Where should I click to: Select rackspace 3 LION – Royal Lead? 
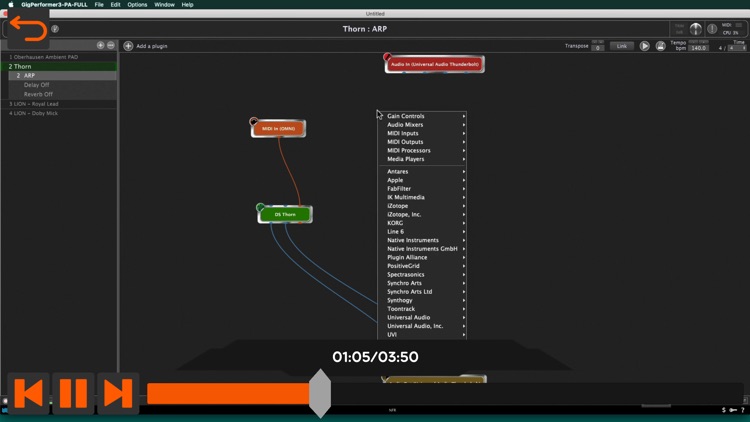[x=59, y=104]
